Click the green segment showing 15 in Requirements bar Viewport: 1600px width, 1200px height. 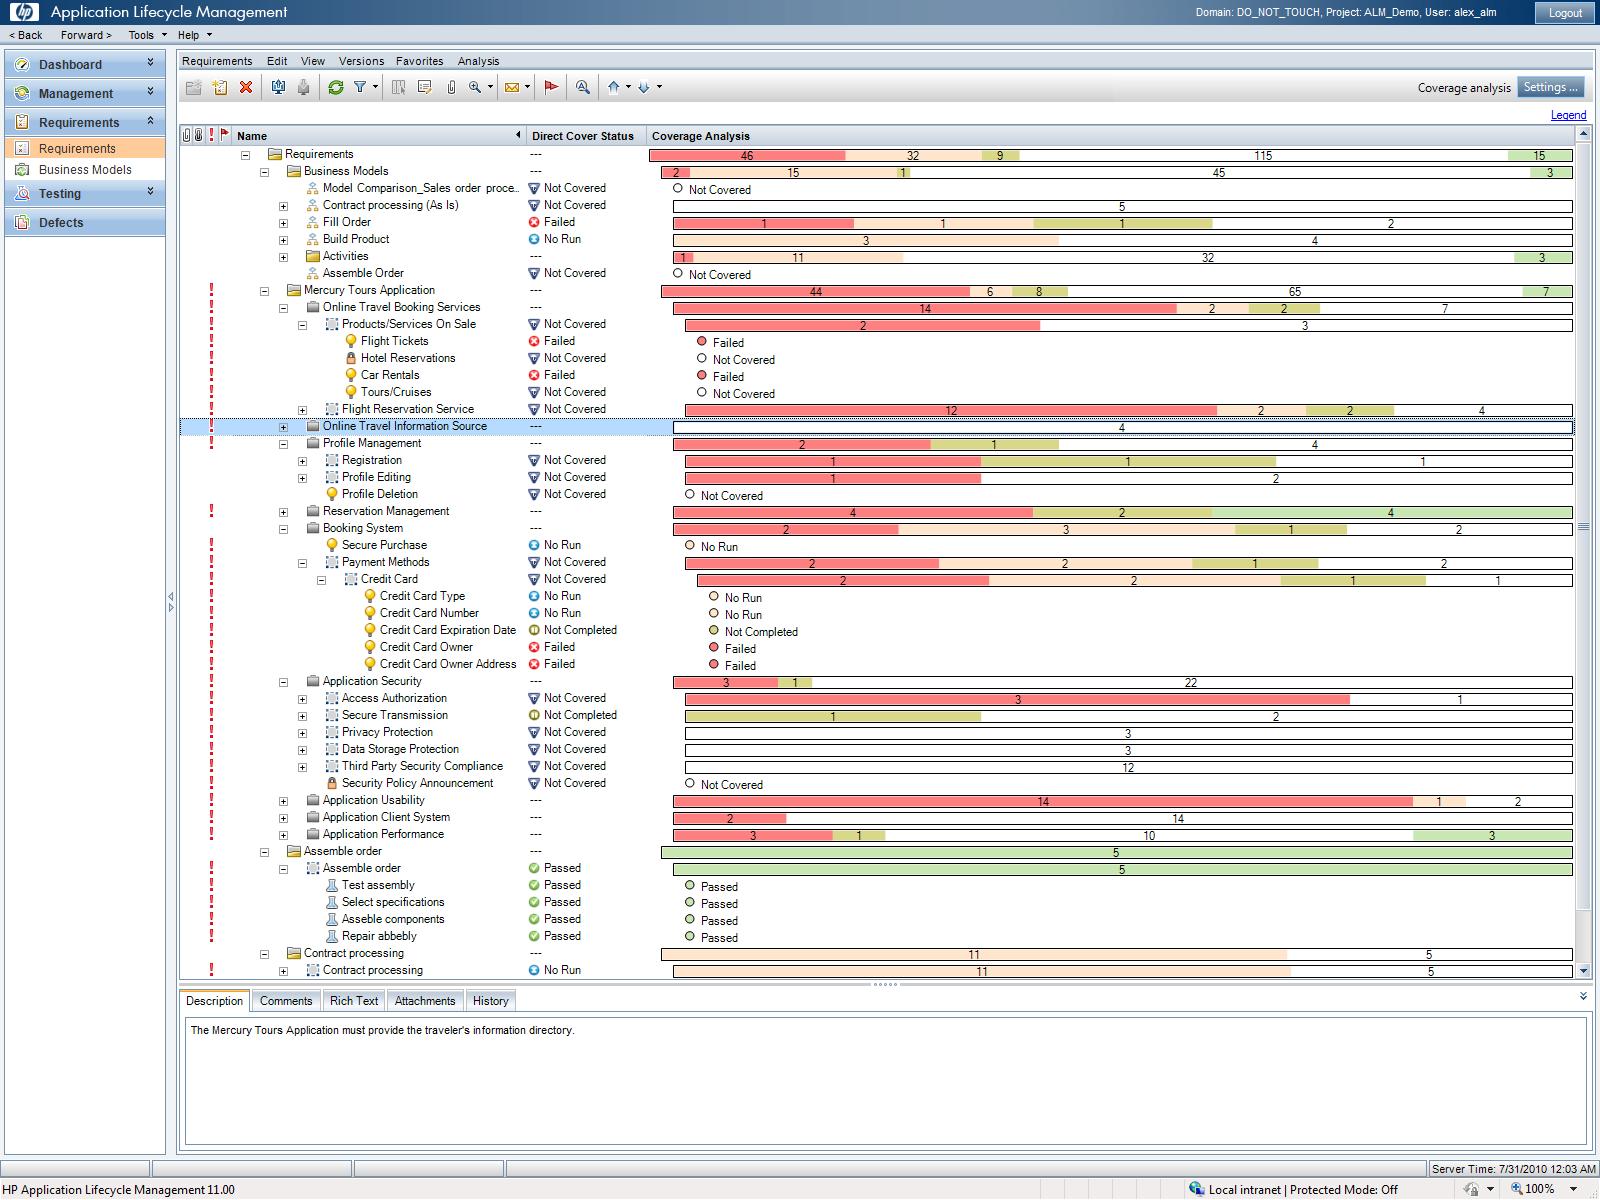pyautogui.click(x=1539, y=156)
